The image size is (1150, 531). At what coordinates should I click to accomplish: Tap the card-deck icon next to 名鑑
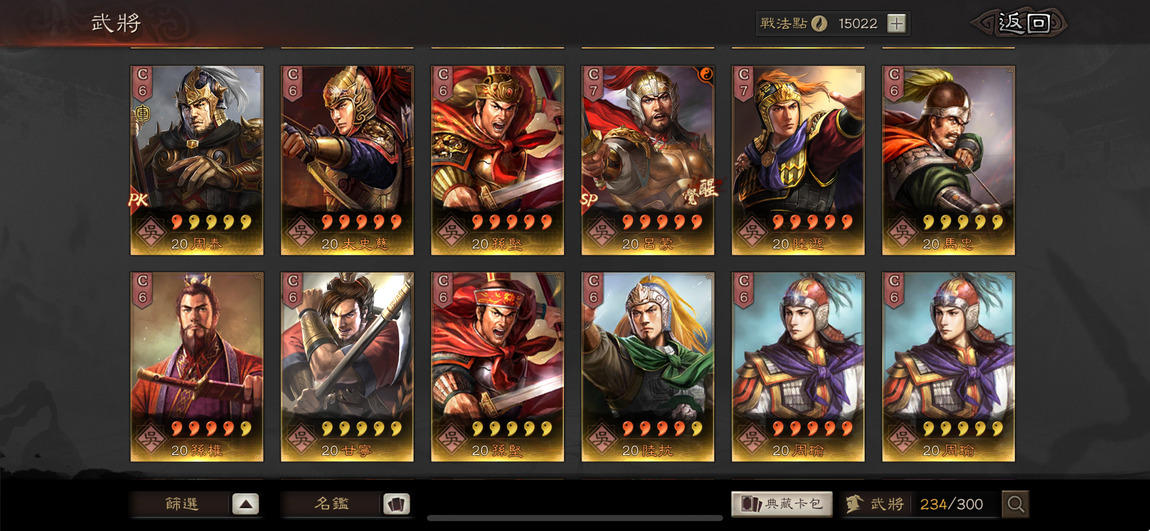(x=396, y=504)
